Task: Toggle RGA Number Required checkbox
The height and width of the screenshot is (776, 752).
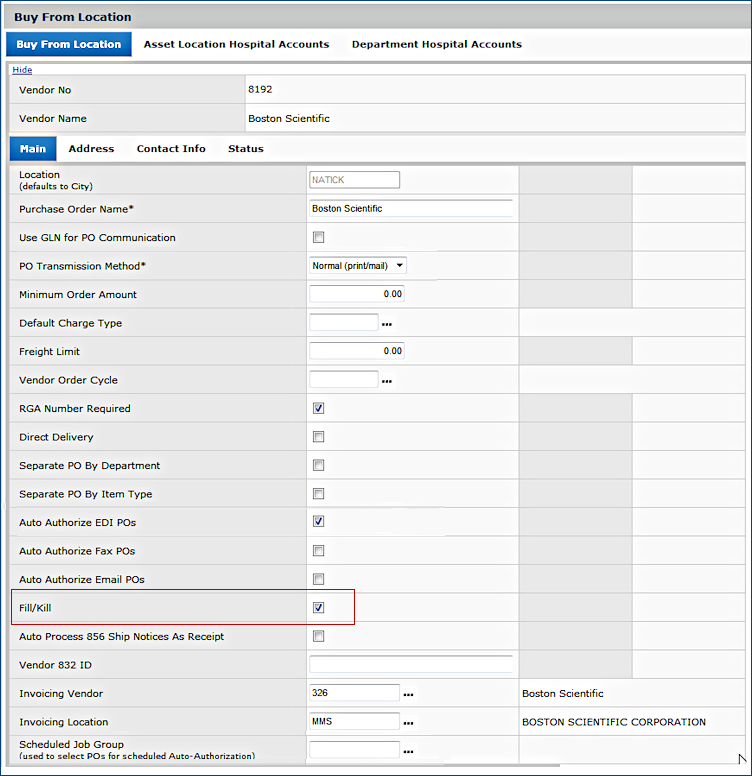Action: coord(318,409)
